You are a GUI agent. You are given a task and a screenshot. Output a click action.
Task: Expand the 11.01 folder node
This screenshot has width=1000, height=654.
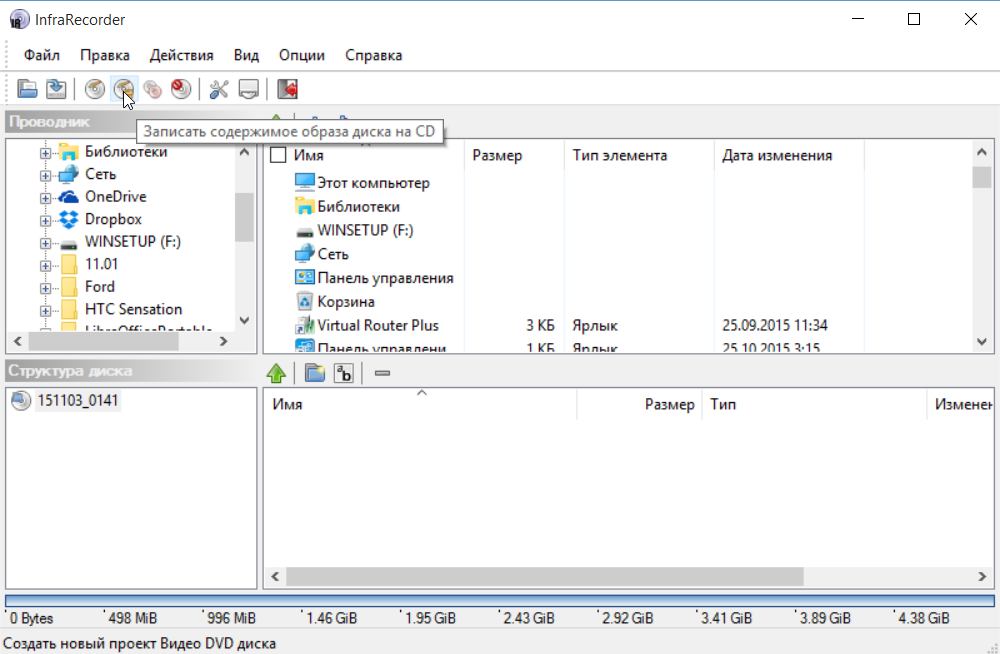[x=45, y=265]
